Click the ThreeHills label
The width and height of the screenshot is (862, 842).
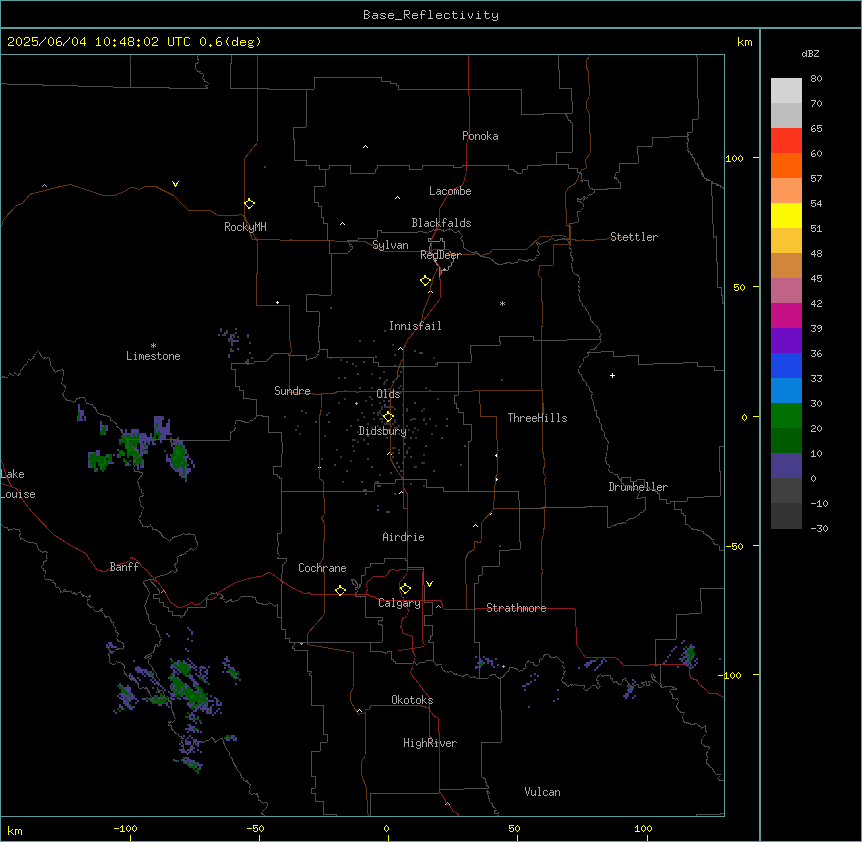coord(537,418)
